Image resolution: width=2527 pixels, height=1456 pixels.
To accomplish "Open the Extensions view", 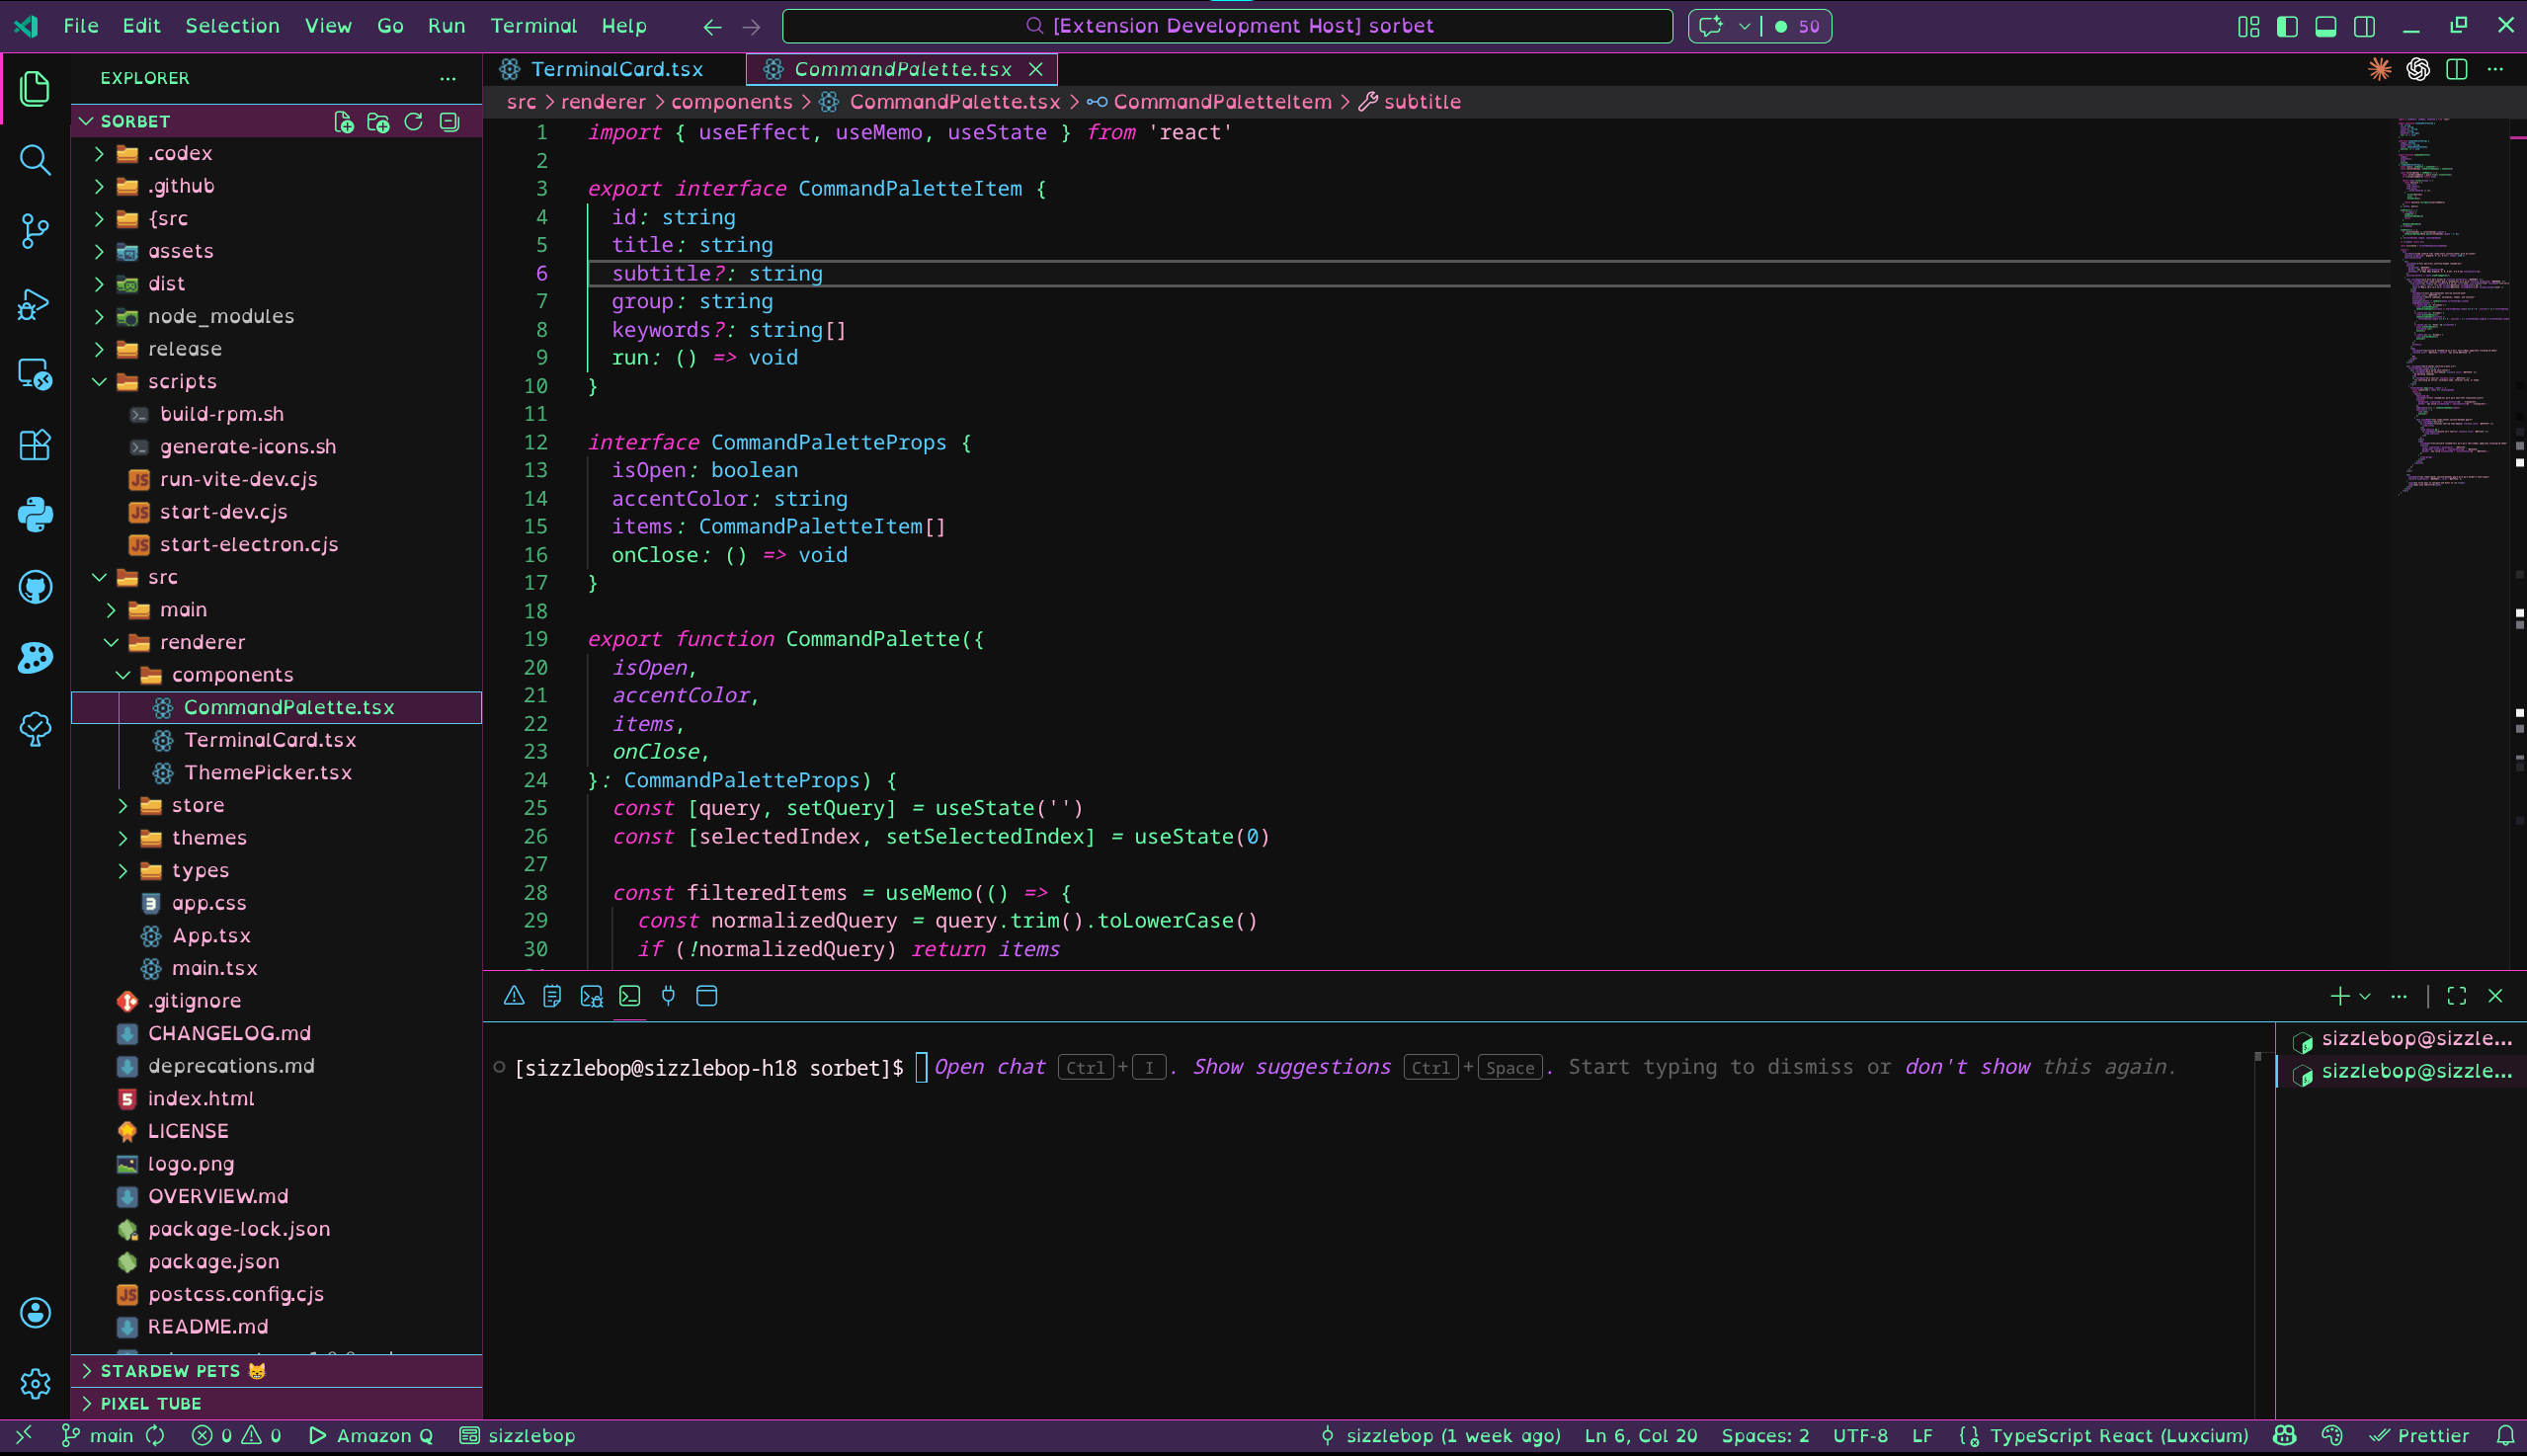I will [x=35, y=444].
